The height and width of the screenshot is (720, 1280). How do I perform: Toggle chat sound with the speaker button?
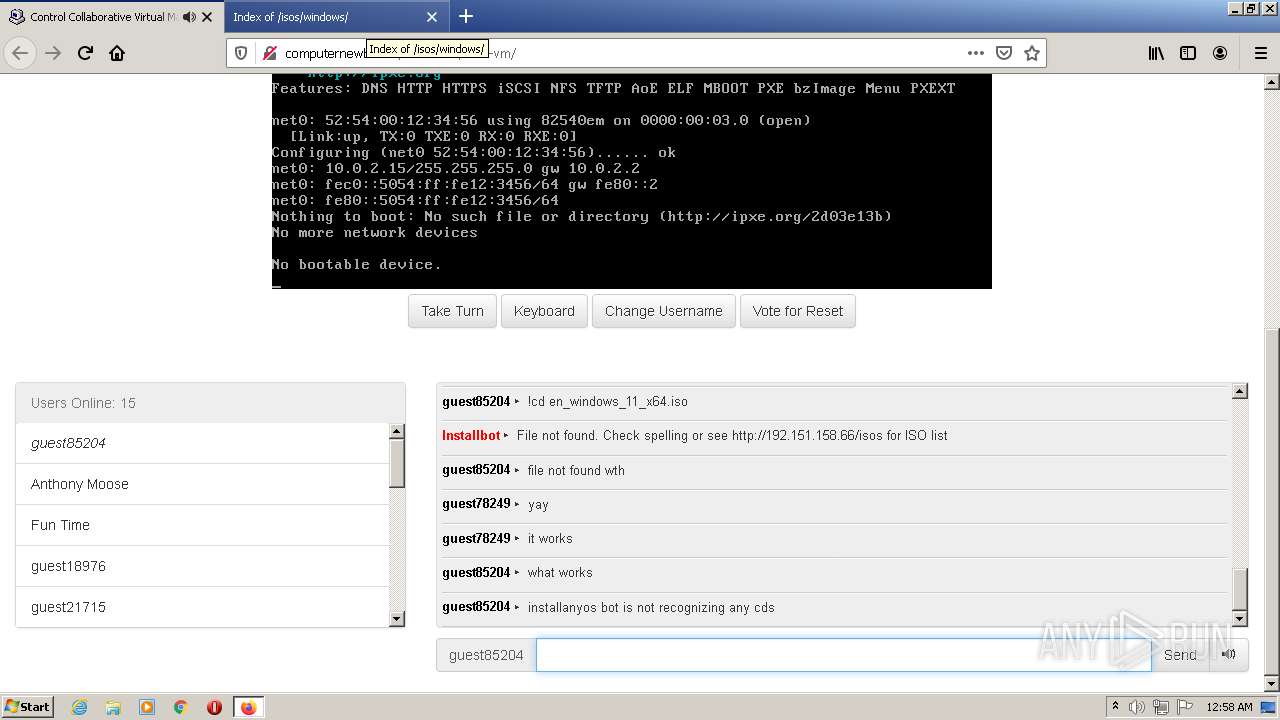(x=1229, y=655)
